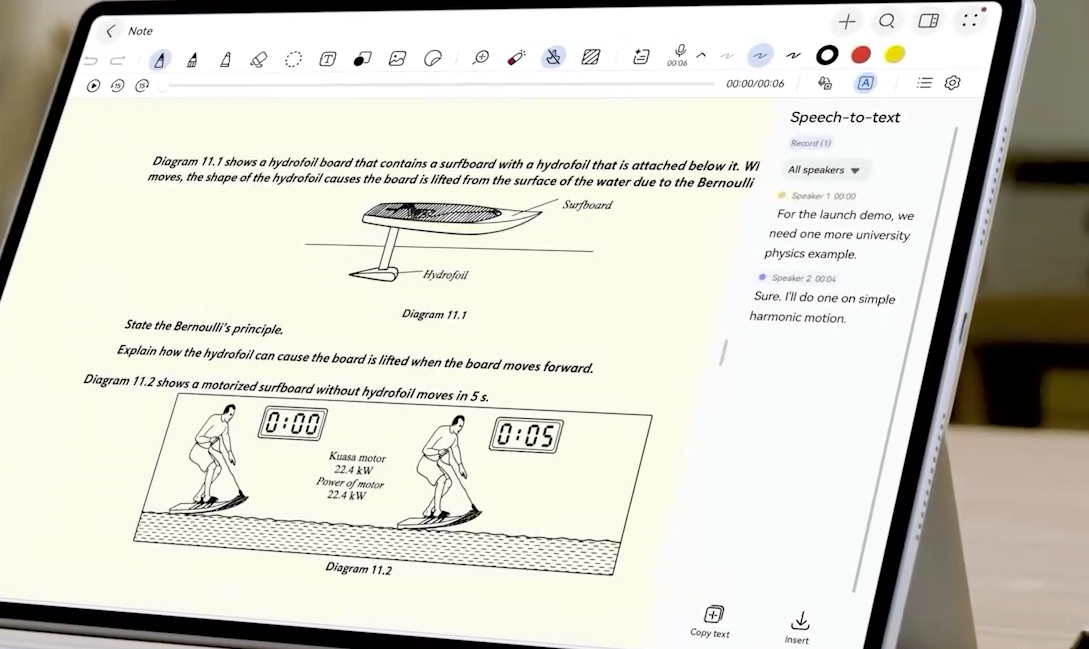This screenshot has width=1089, height=649.
Task: Pick the yellow pen color
Action: [895, 54]
